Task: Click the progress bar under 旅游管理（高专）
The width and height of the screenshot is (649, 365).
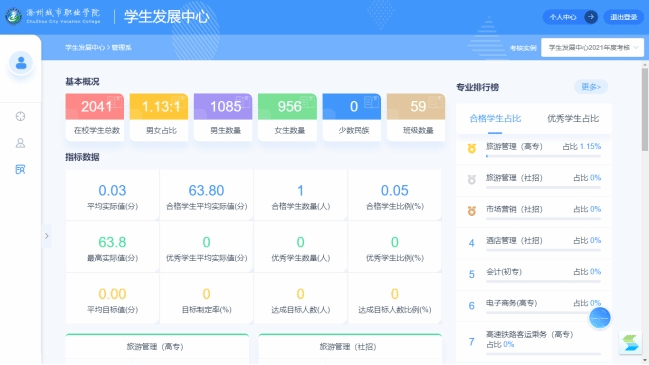Action: click(x=543, y=156)
